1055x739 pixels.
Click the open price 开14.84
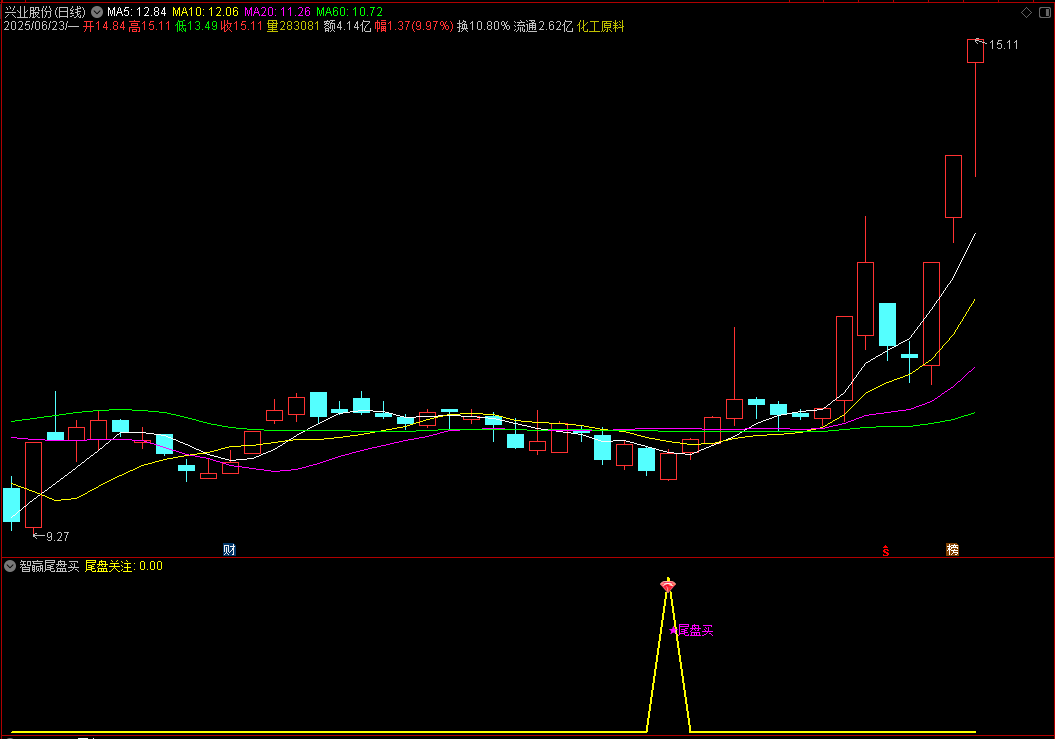(x=104, y=26)
